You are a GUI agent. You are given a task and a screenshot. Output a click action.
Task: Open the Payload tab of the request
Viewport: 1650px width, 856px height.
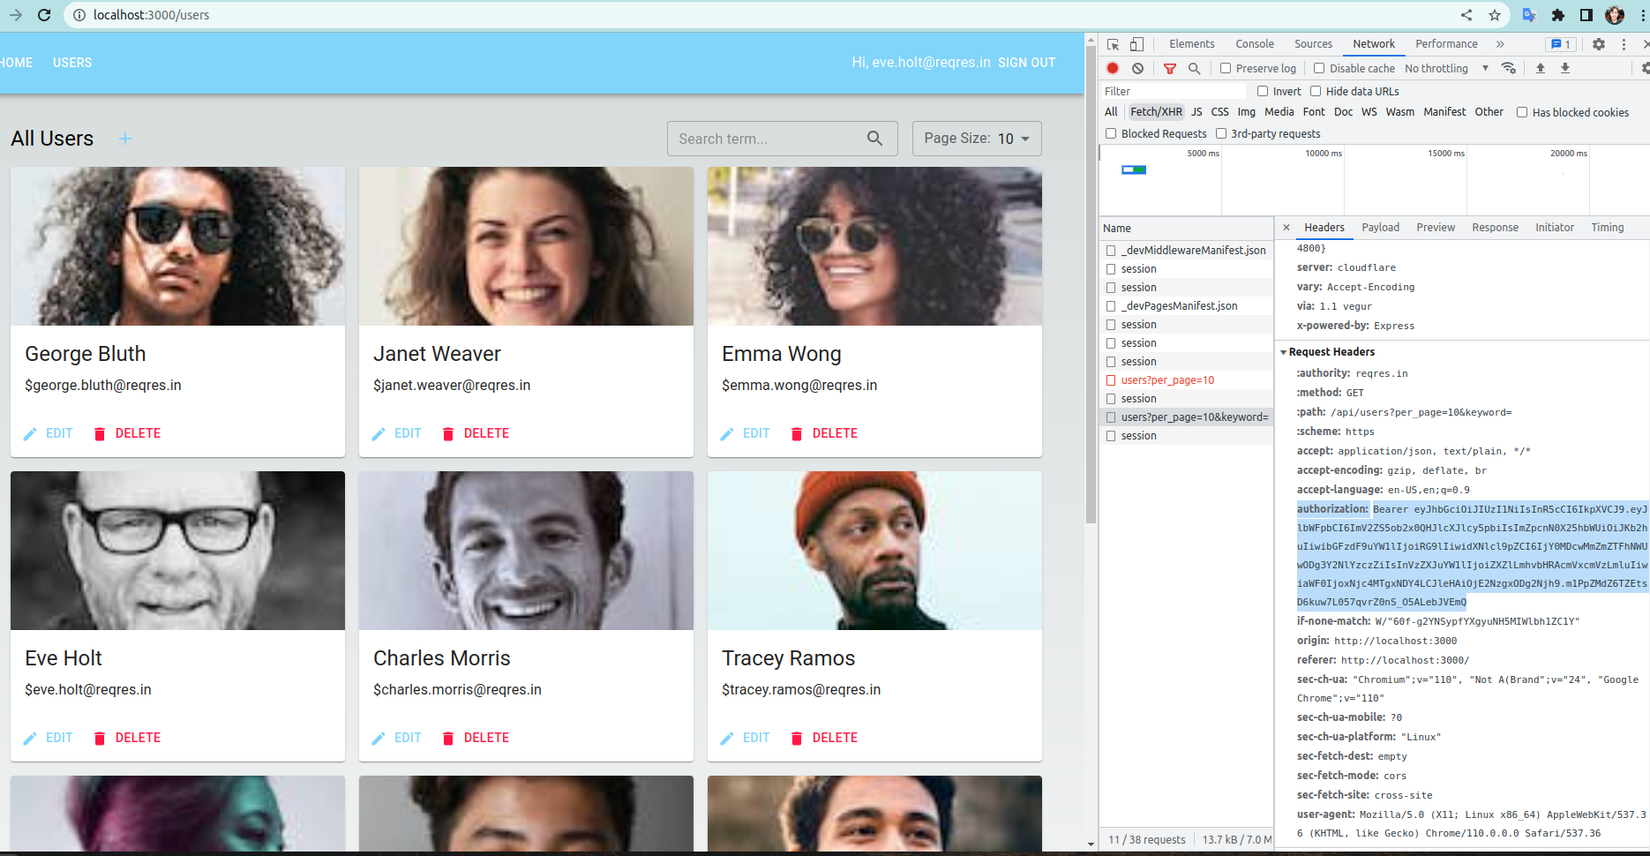pos(1380,228)
